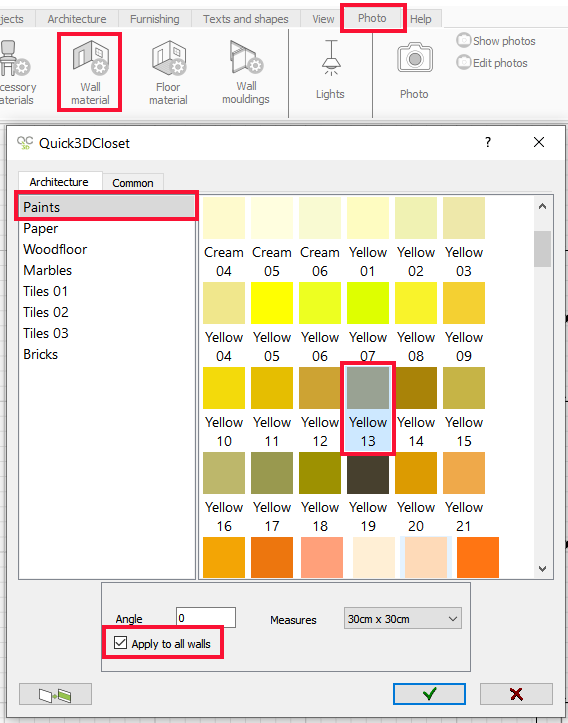Select the Marbles category

click(x=47, y=270)
